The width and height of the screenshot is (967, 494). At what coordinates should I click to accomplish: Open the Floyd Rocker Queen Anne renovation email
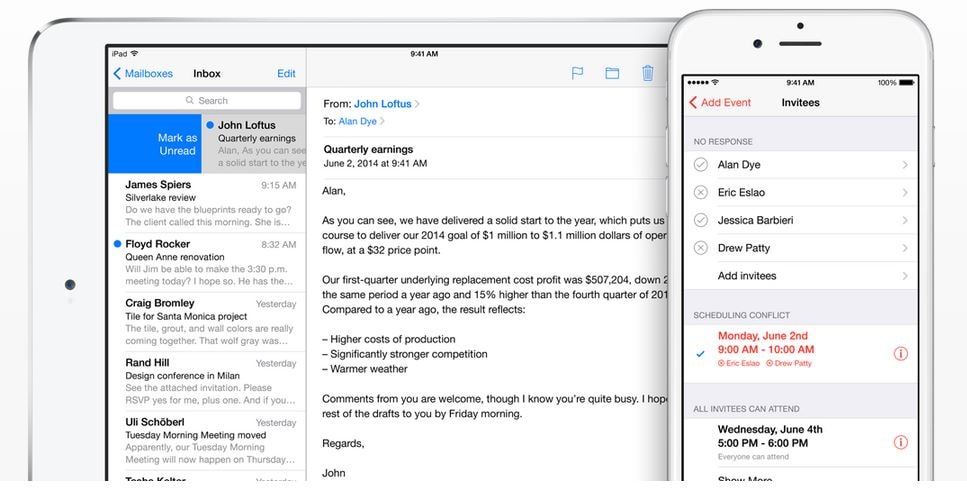(x=207, y=262)
